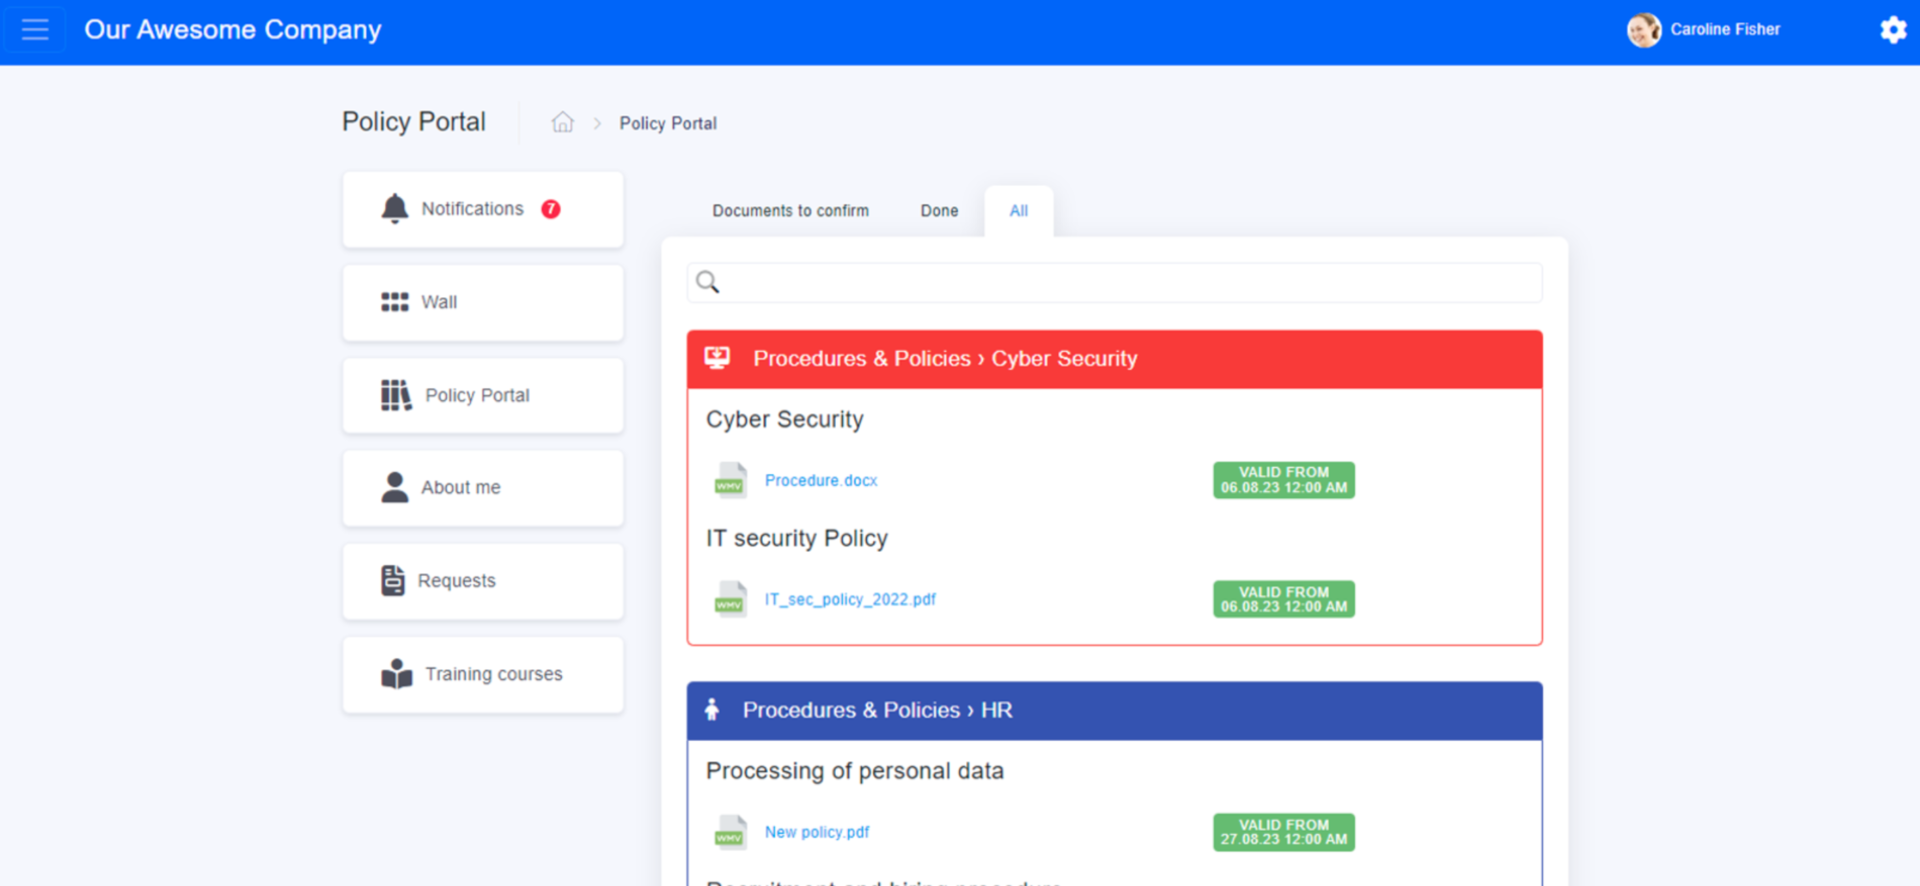Open IT_sec_policy_2022.pdf link
Viewport: 1920px width, 886px height.
click(x=850, y=600)
